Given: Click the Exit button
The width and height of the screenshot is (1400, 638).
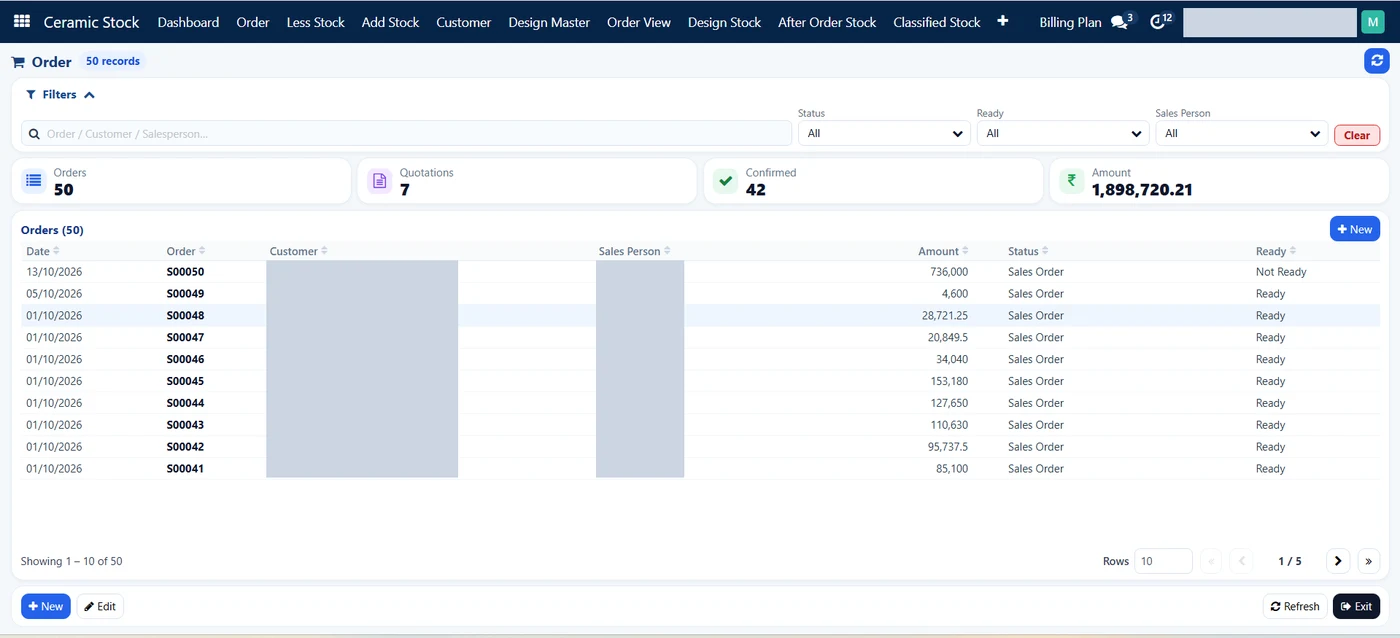Looking at the screenshot, I should 1356,606.
